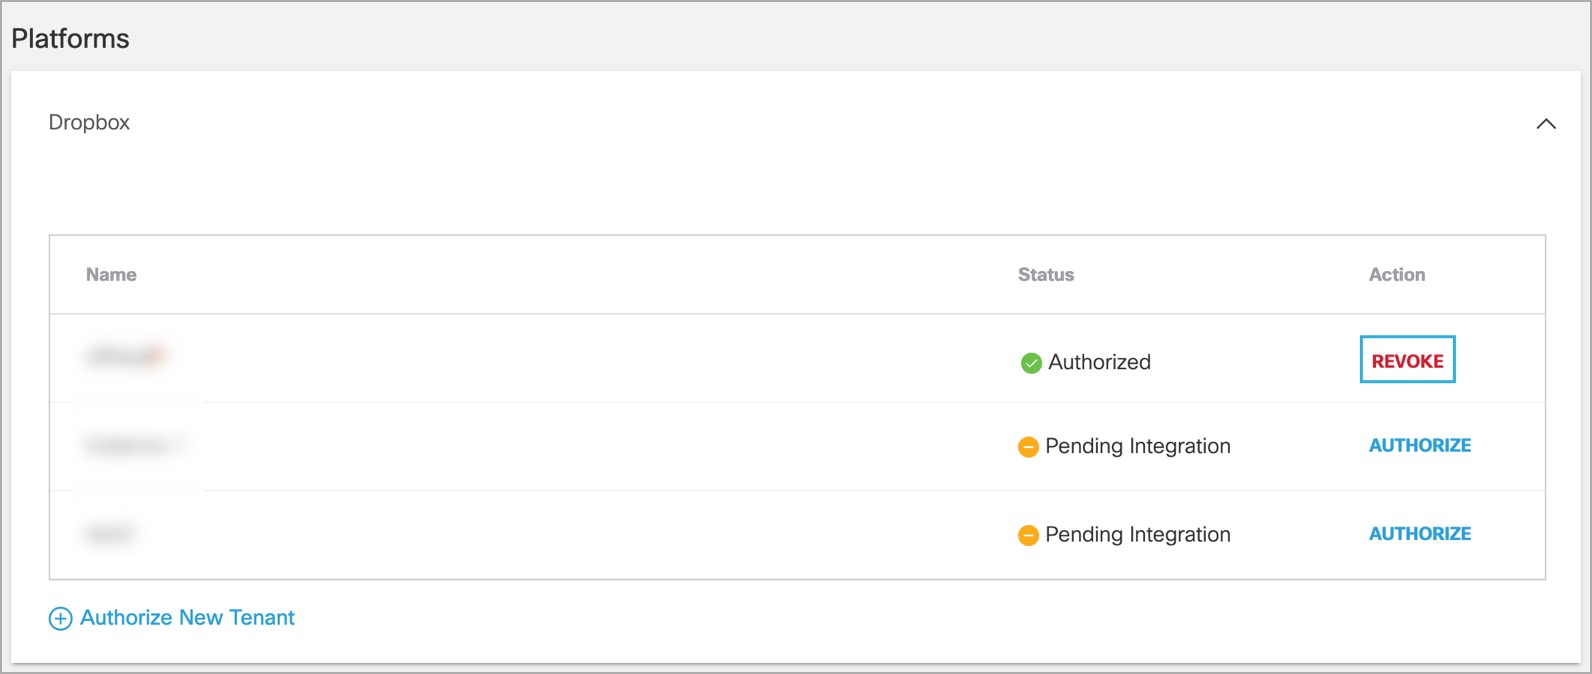
Task: Click the green Authorized check icon
Action: pos(1031,363)
